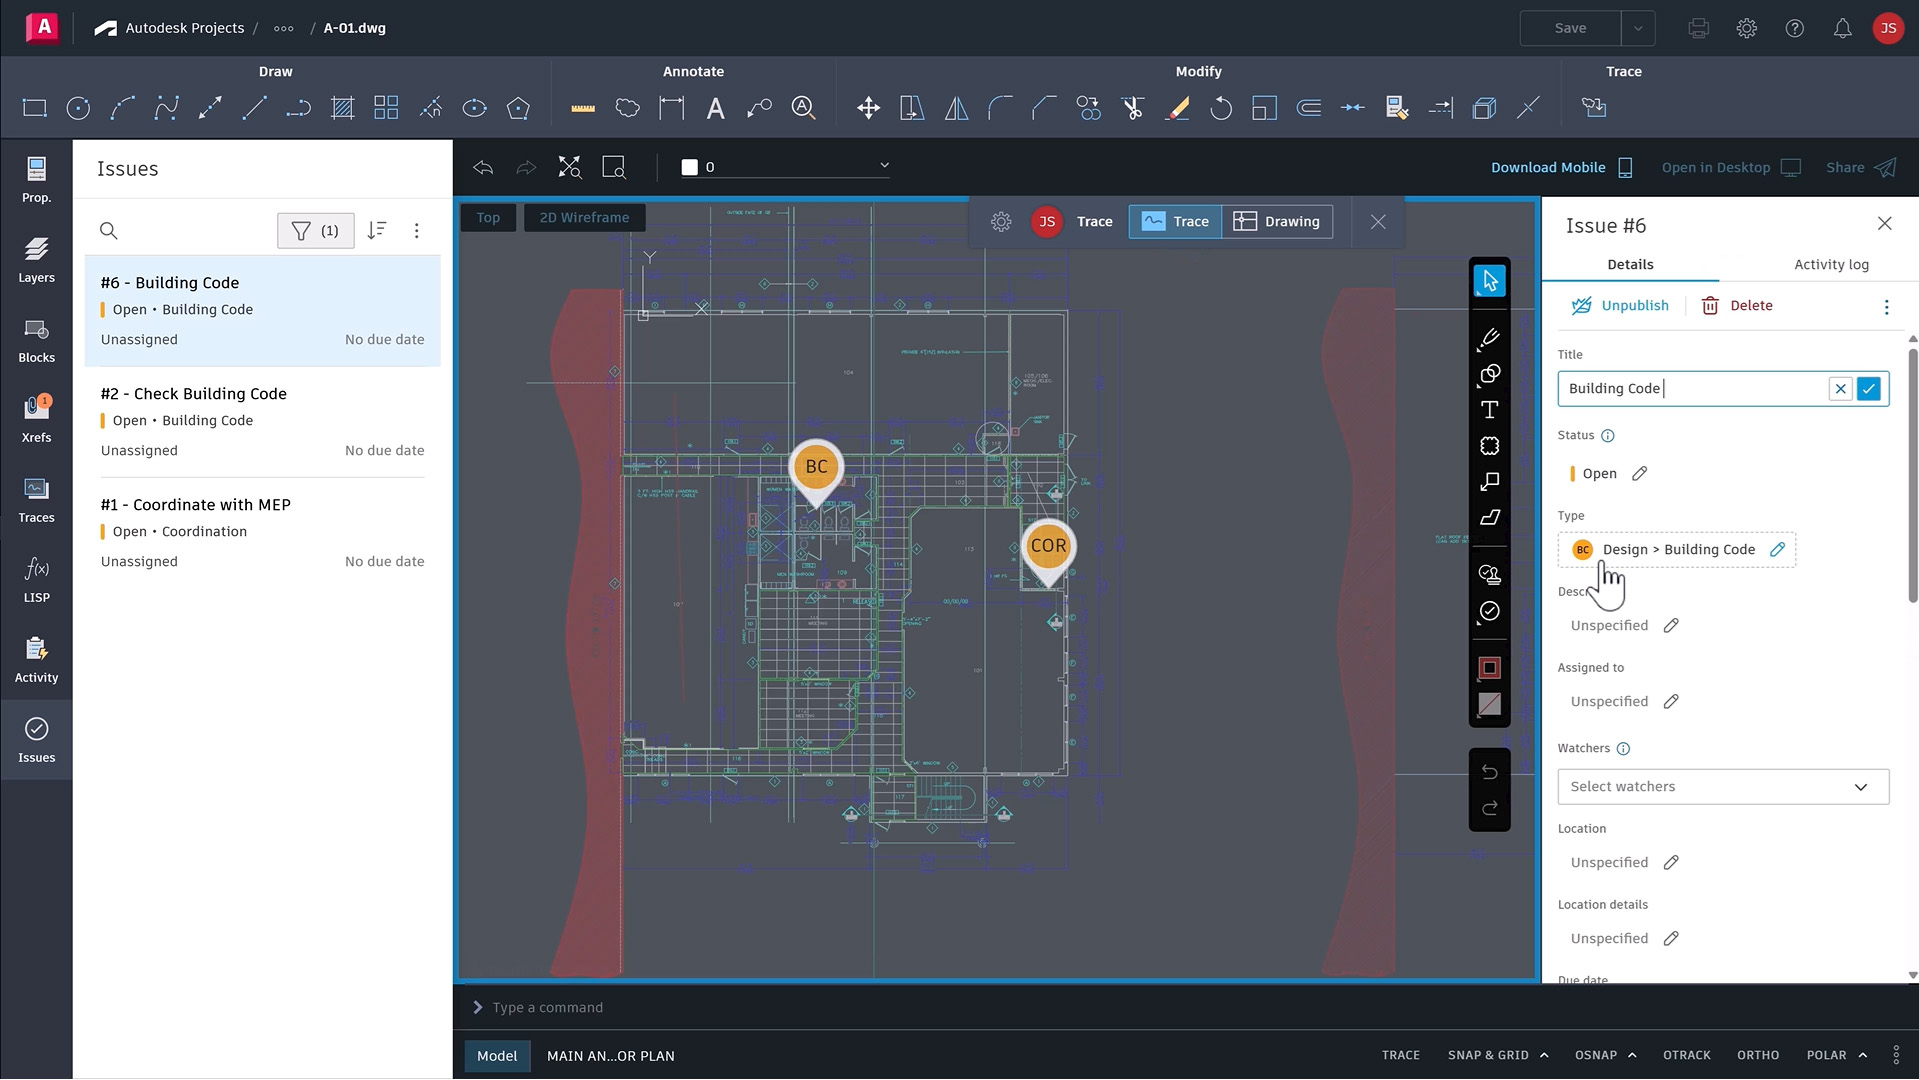Select the Erase tool in Modify
This screenshot has width=1919, height=1080.
(1178, 108)
